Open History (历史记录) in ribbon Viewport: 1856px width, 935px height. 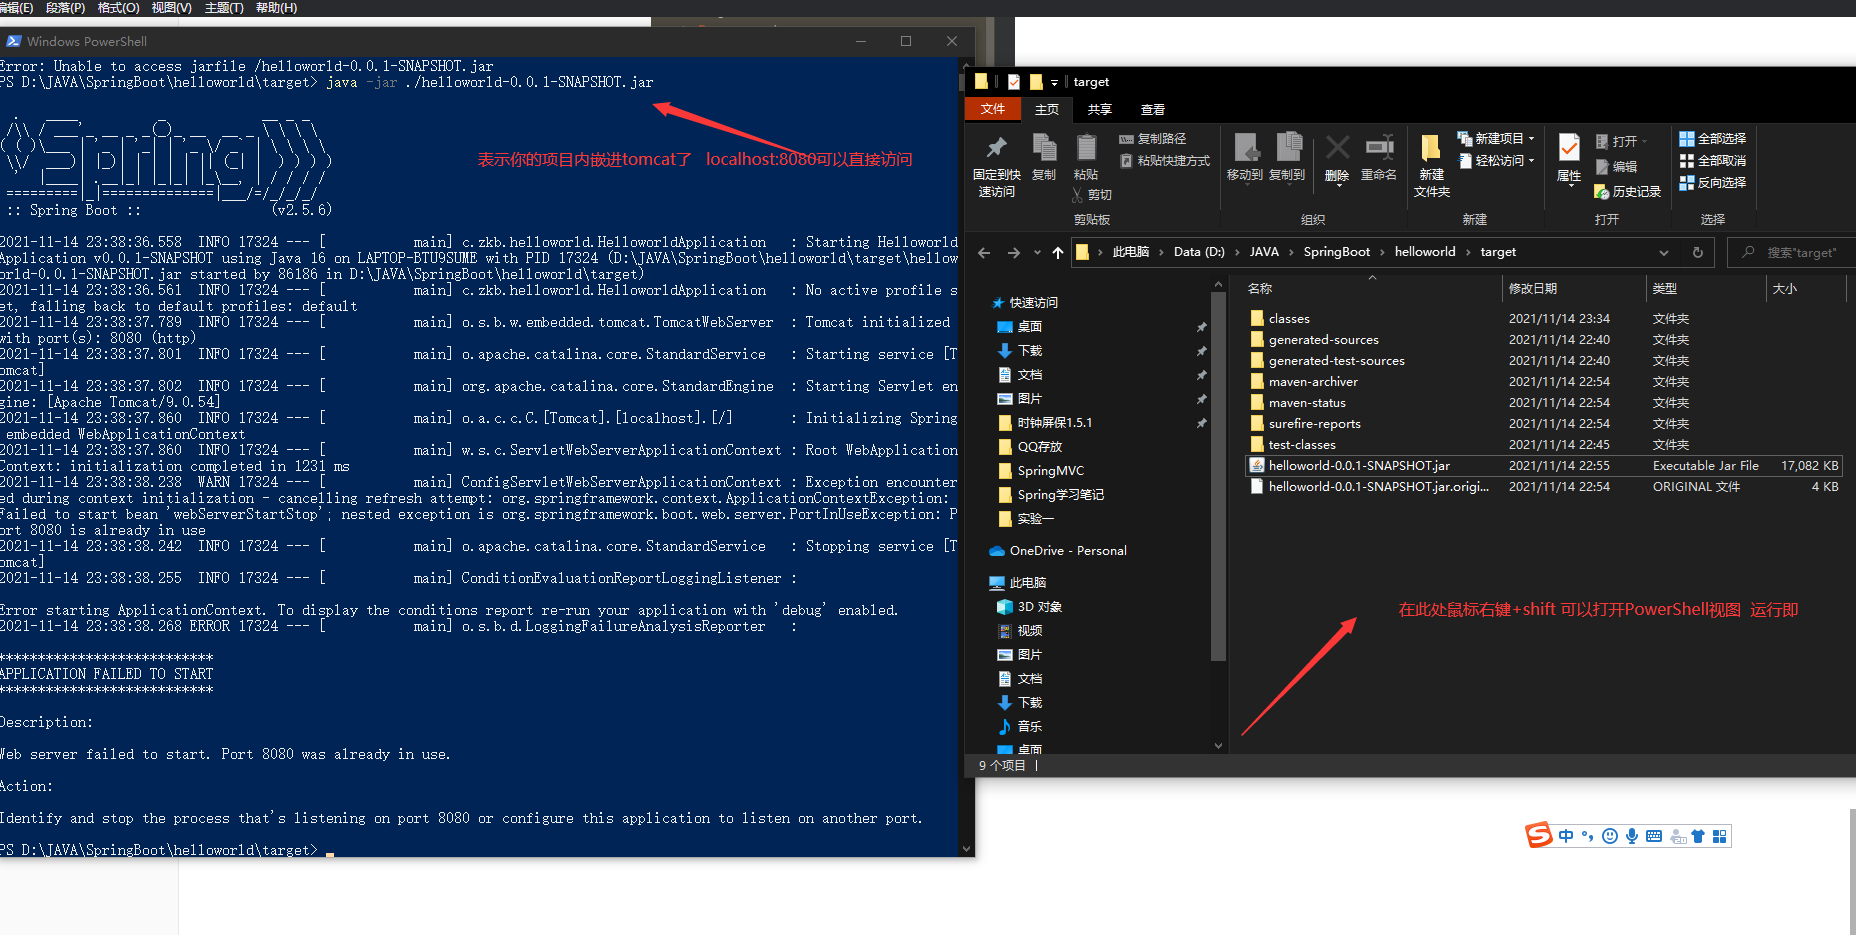[x=1627, y=191]
